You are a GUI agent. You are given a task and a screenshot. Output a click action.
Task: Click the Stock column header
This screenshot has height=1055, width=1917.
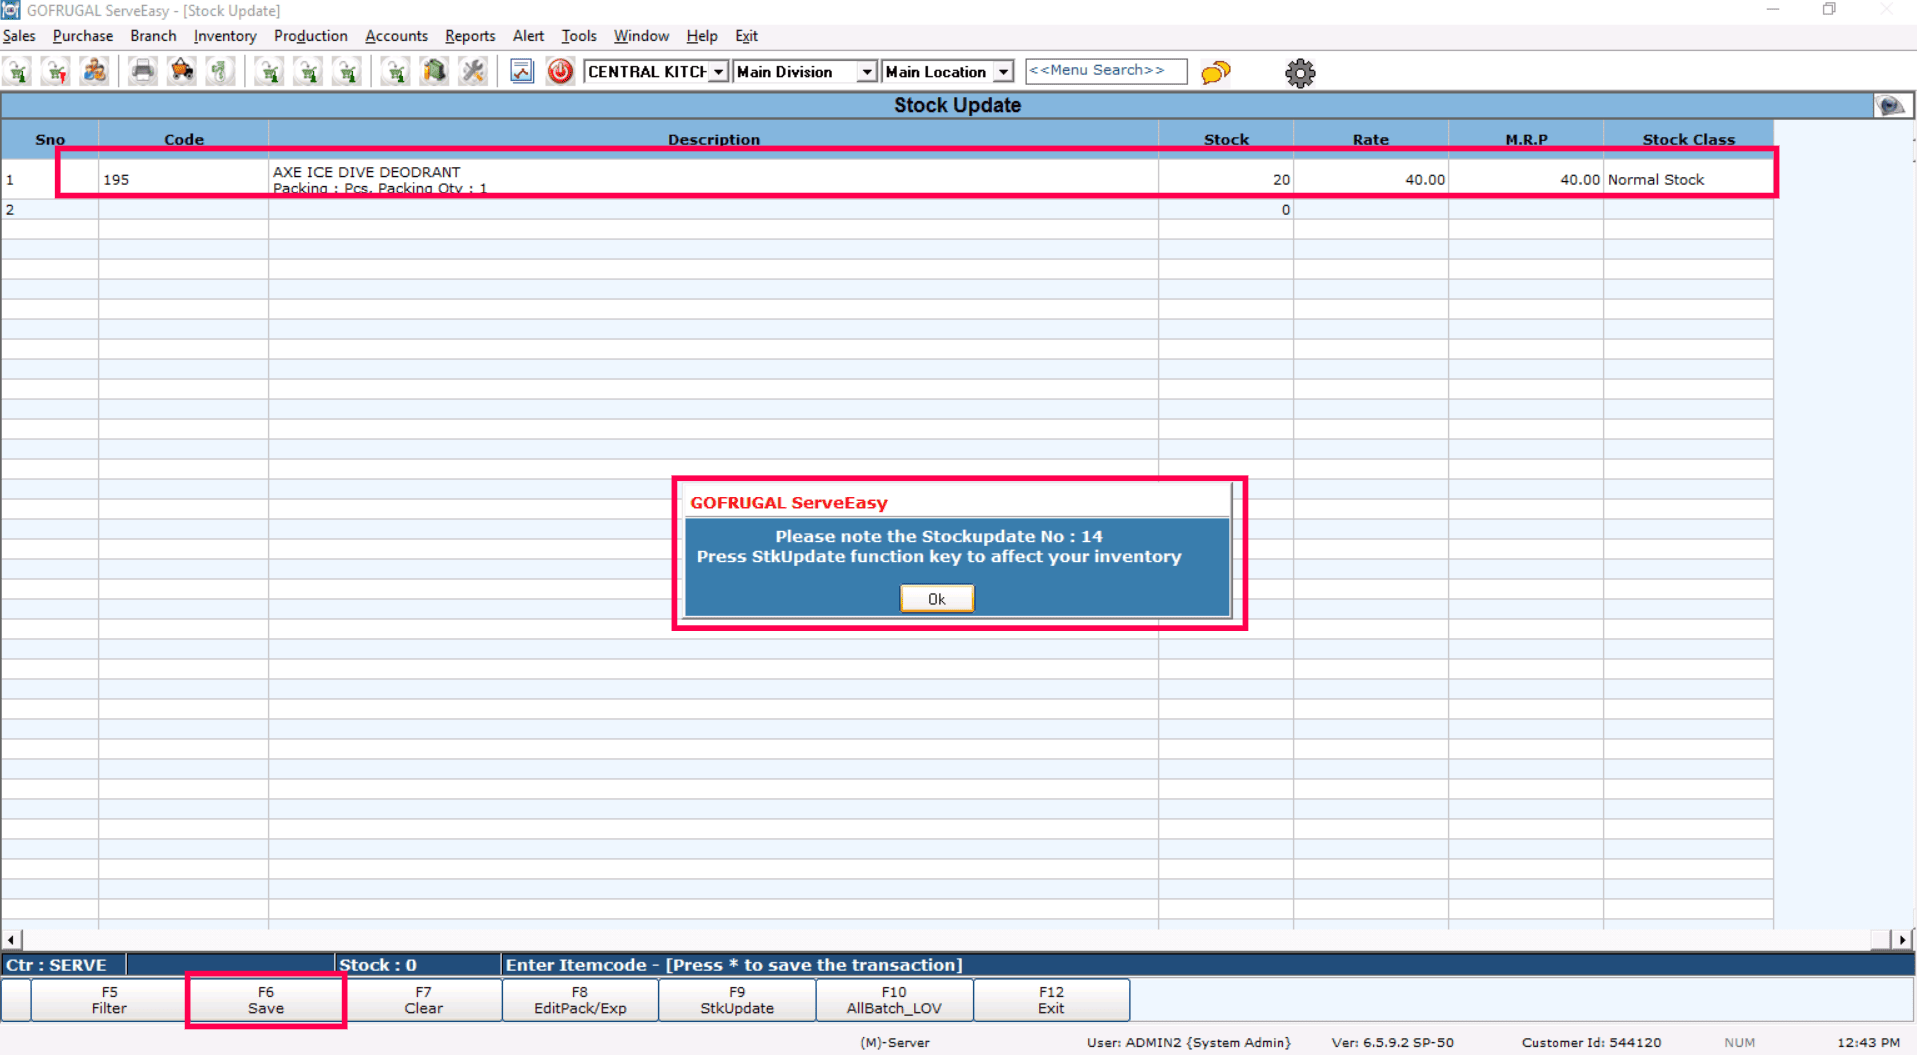pyautogui.click(x=1226, y=139)
